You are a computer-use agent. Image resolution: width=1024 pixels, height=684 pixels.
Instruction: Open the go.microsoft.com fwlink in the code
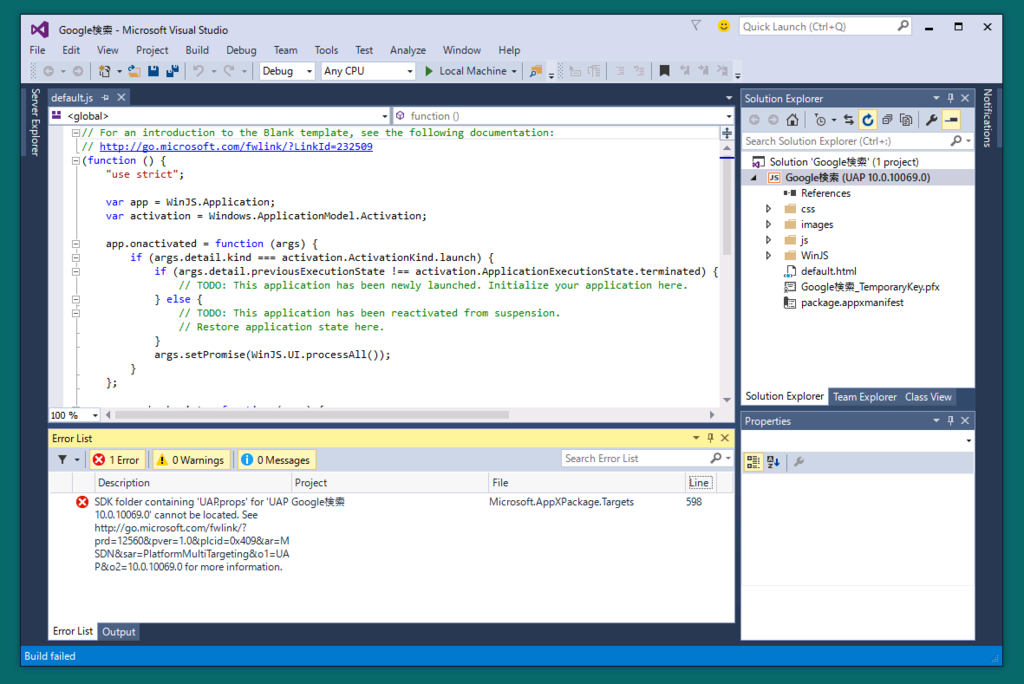pos(235,146)
